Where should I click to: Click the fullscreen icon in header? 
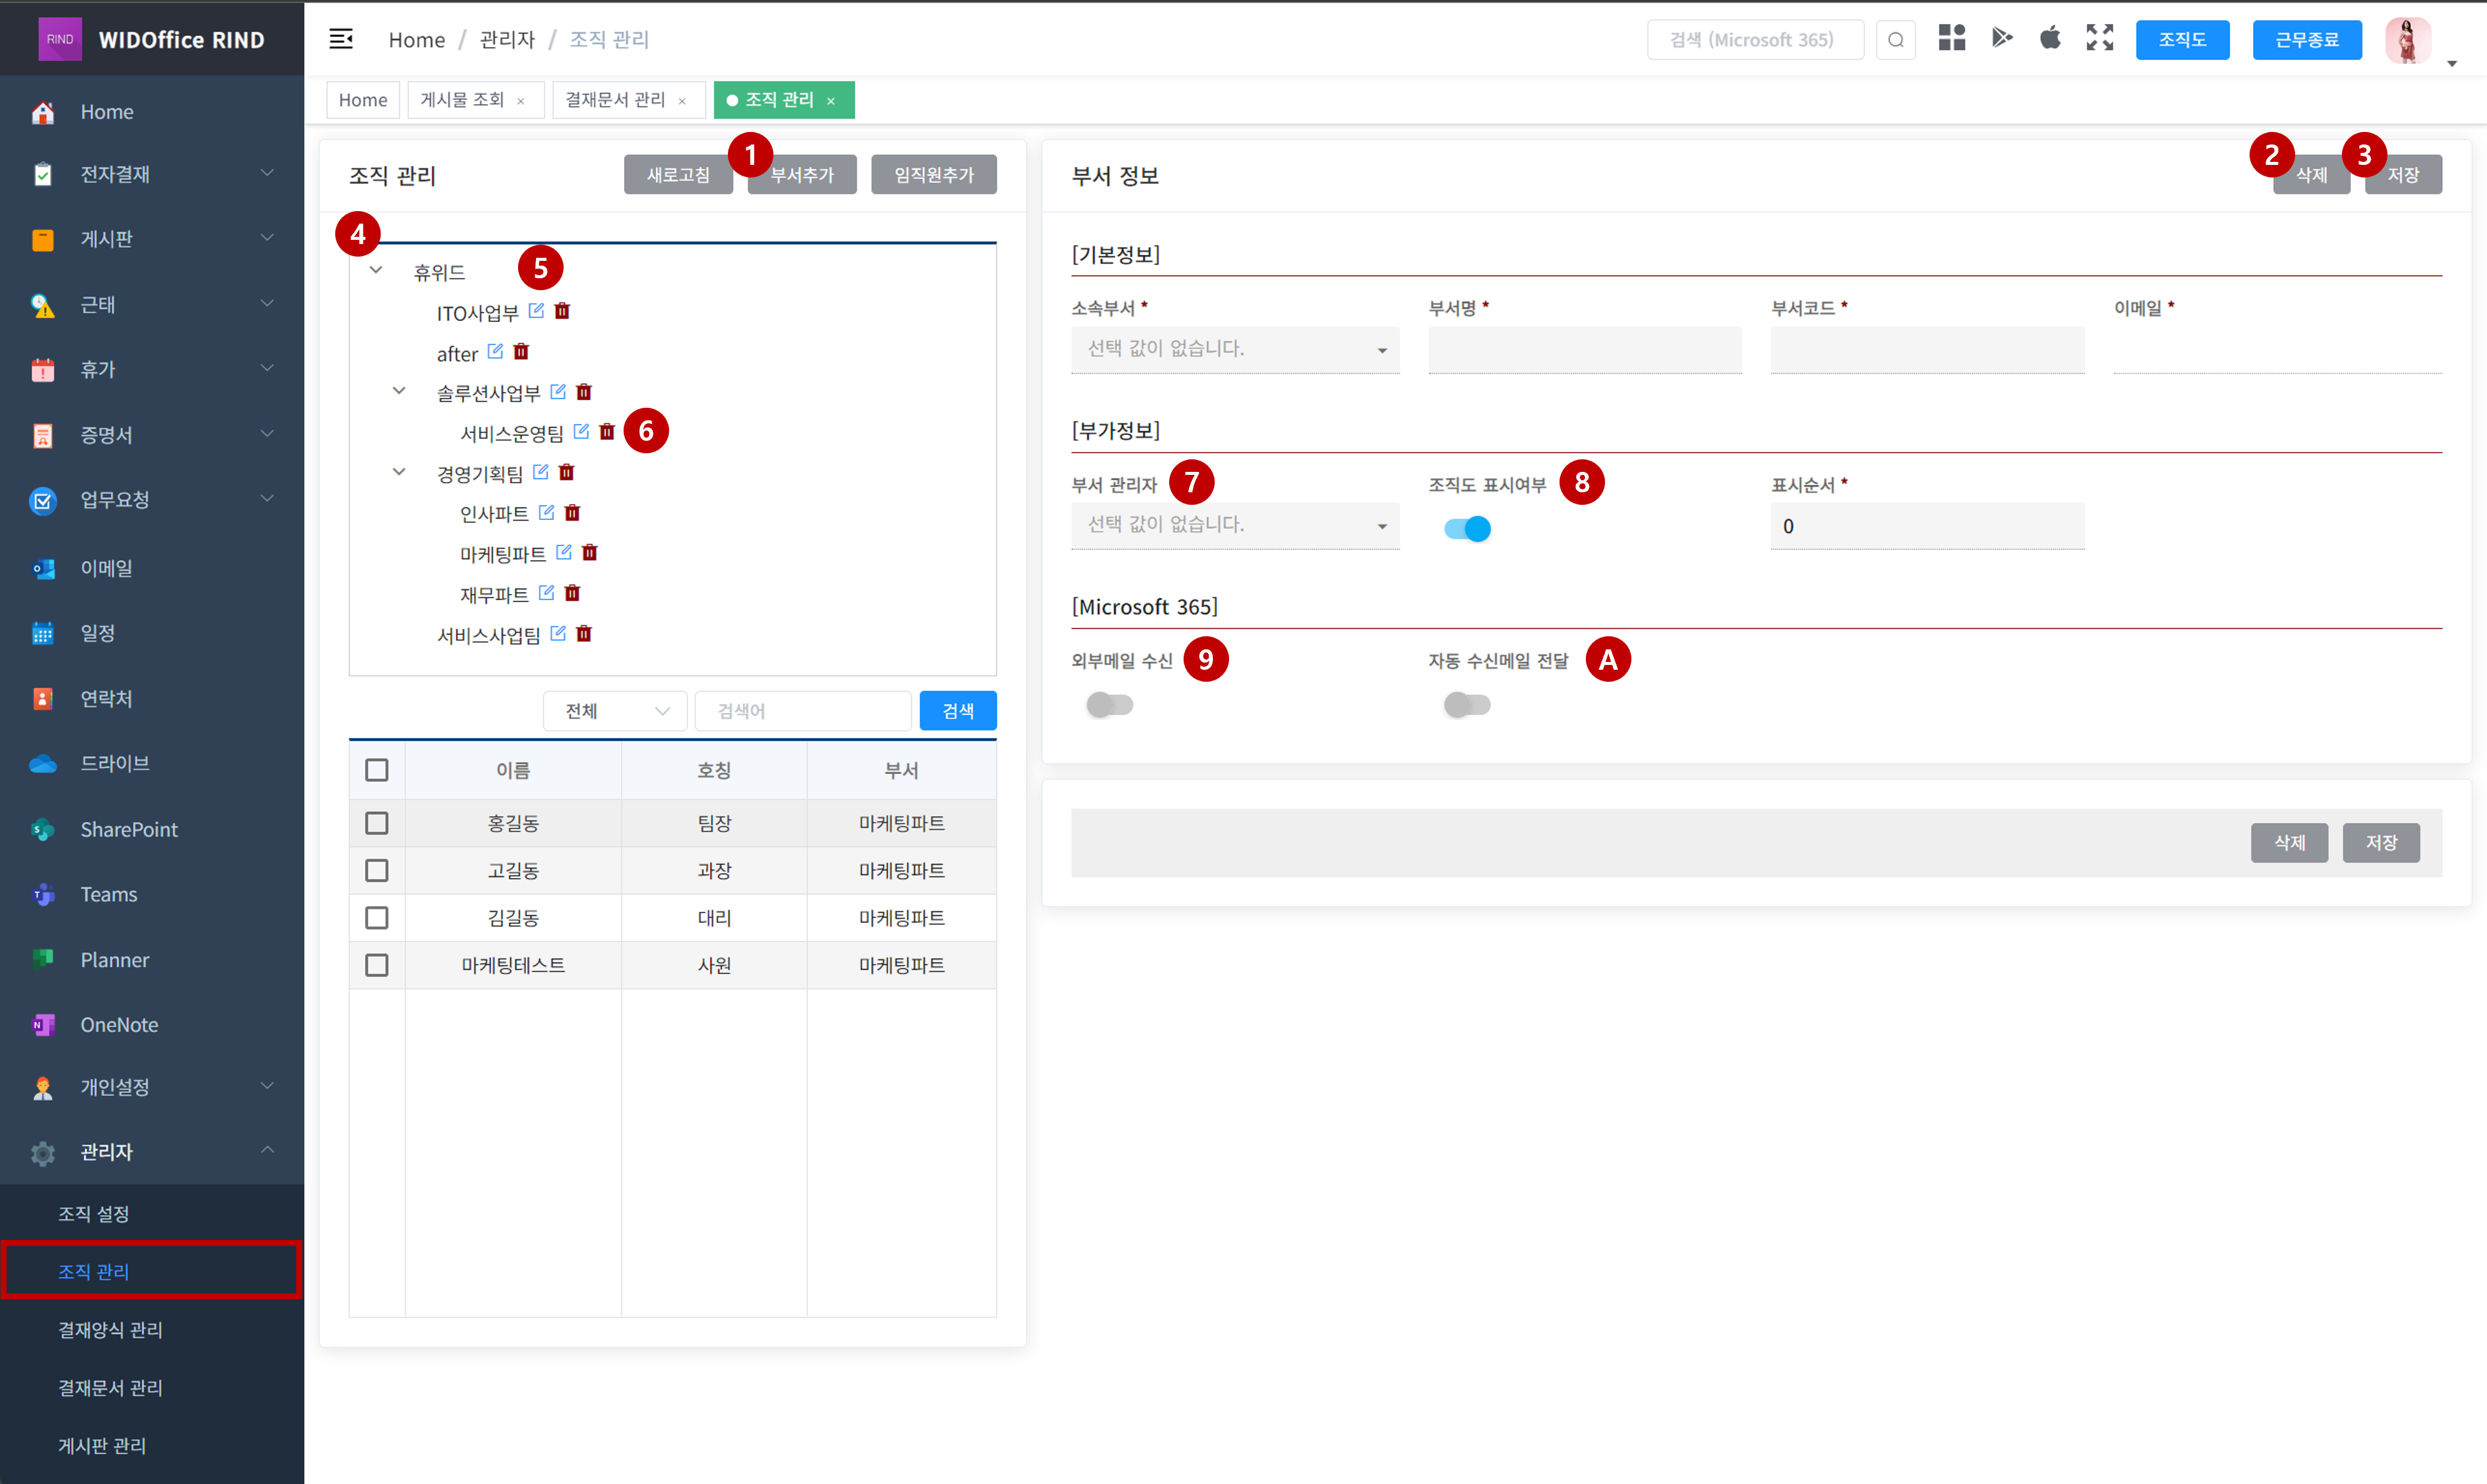point(2099,39)
